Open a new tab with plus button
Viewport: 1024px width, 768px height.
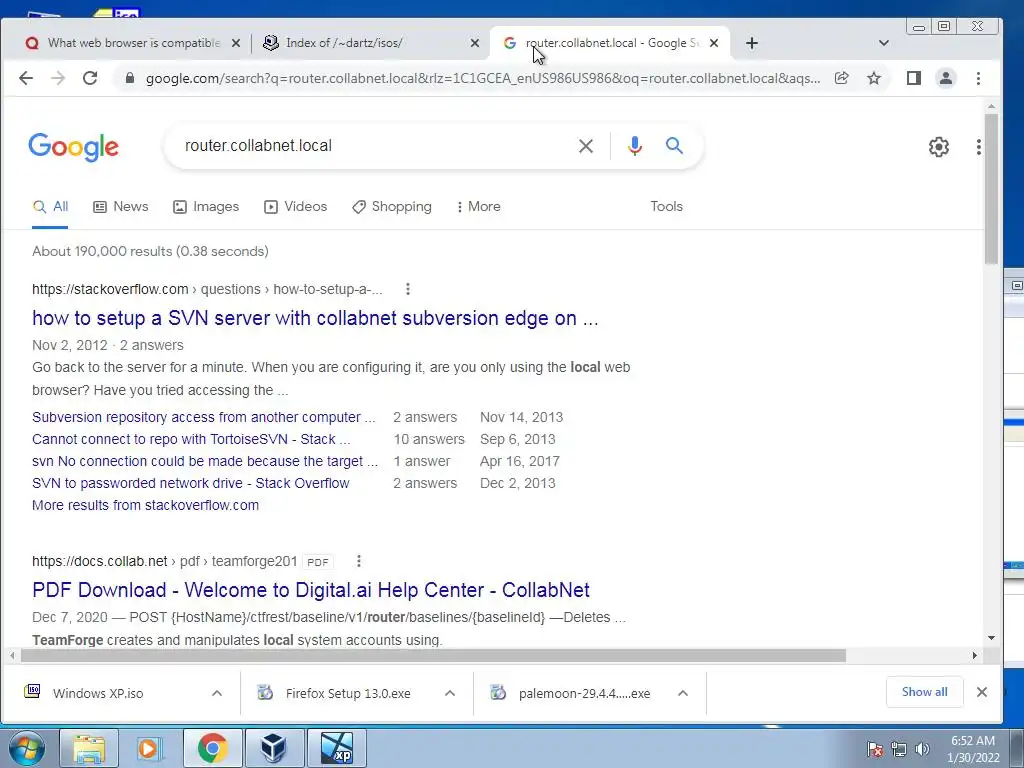coord(752,43)
